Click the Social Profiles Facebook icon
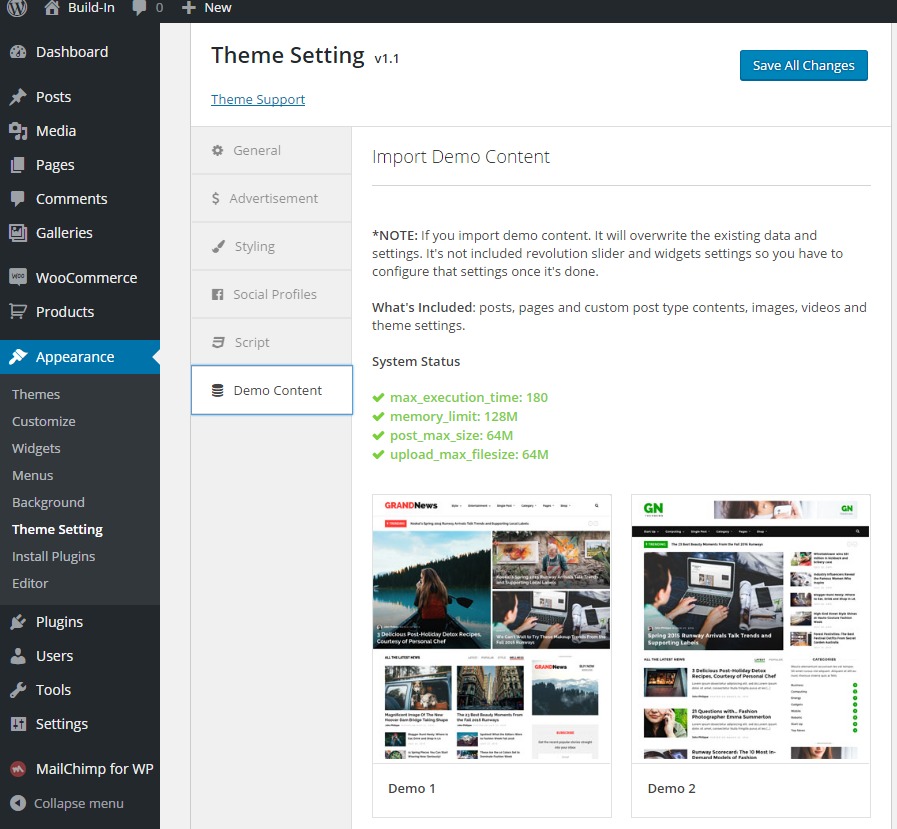Image resolution: width=897 pixels, height=829 pixels. (x=217, y=295)
